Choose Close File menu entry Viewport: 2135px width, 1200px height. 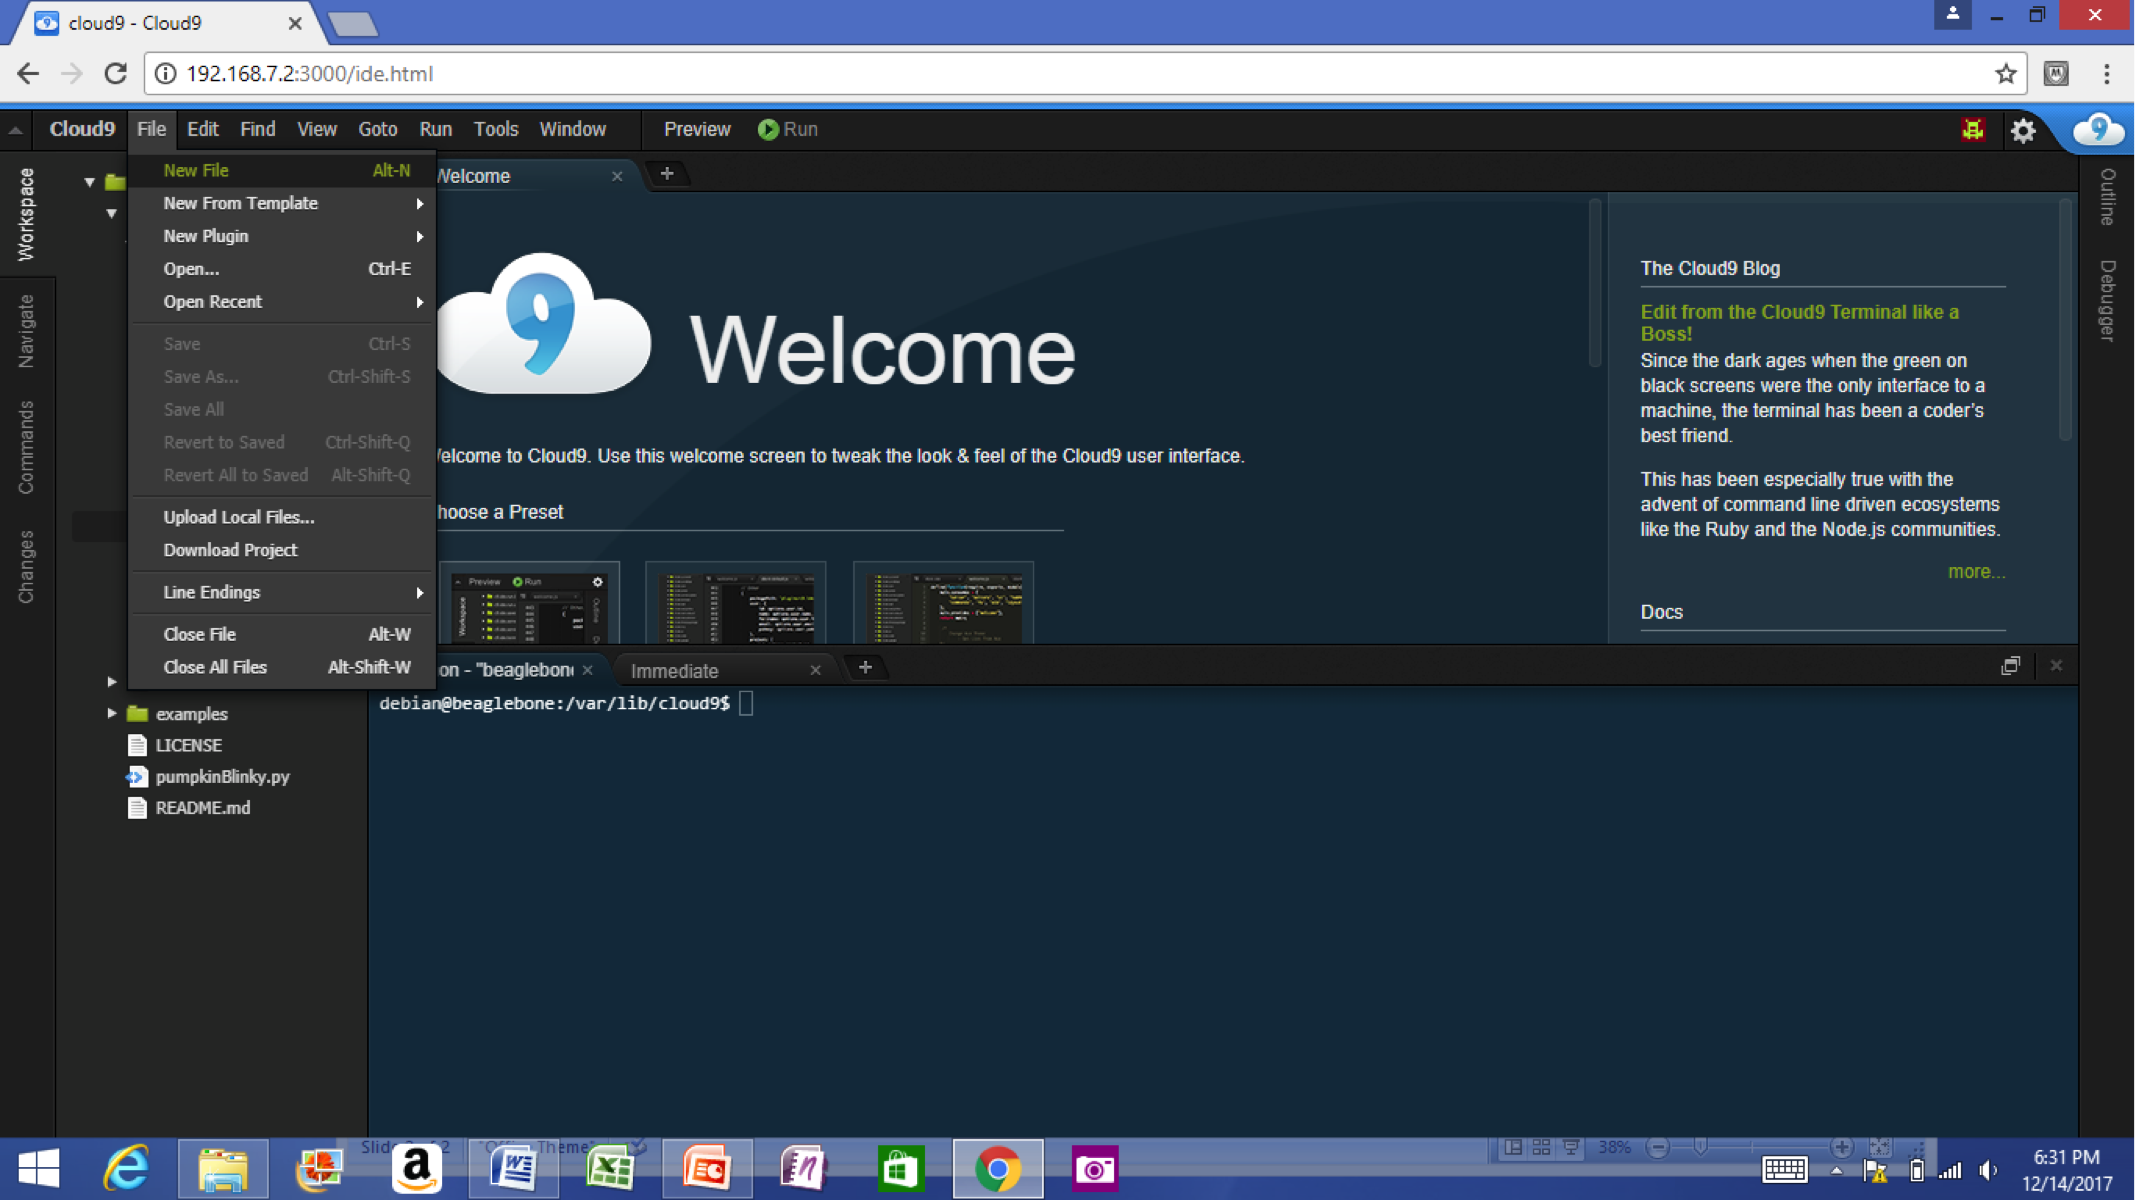click(282, 634)
